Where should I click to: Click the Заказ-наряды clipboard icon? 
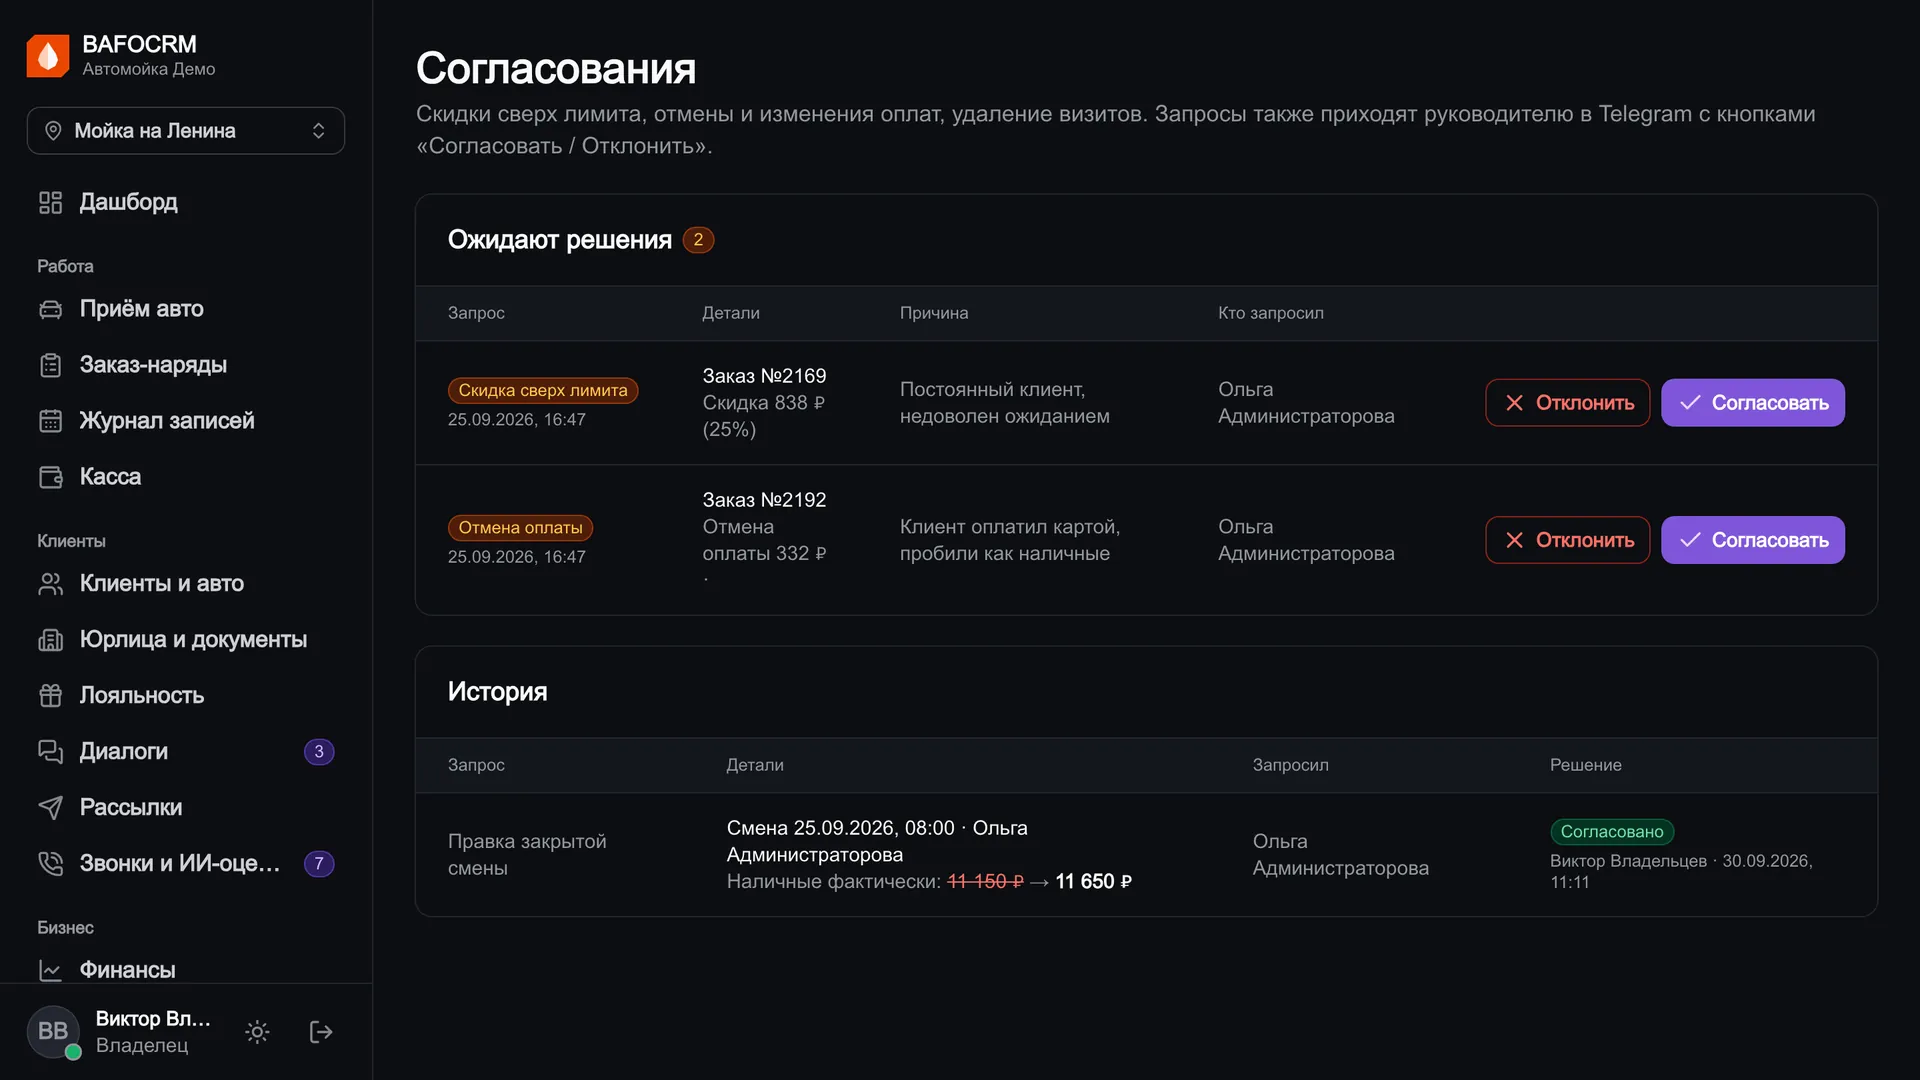click(51, 365)
